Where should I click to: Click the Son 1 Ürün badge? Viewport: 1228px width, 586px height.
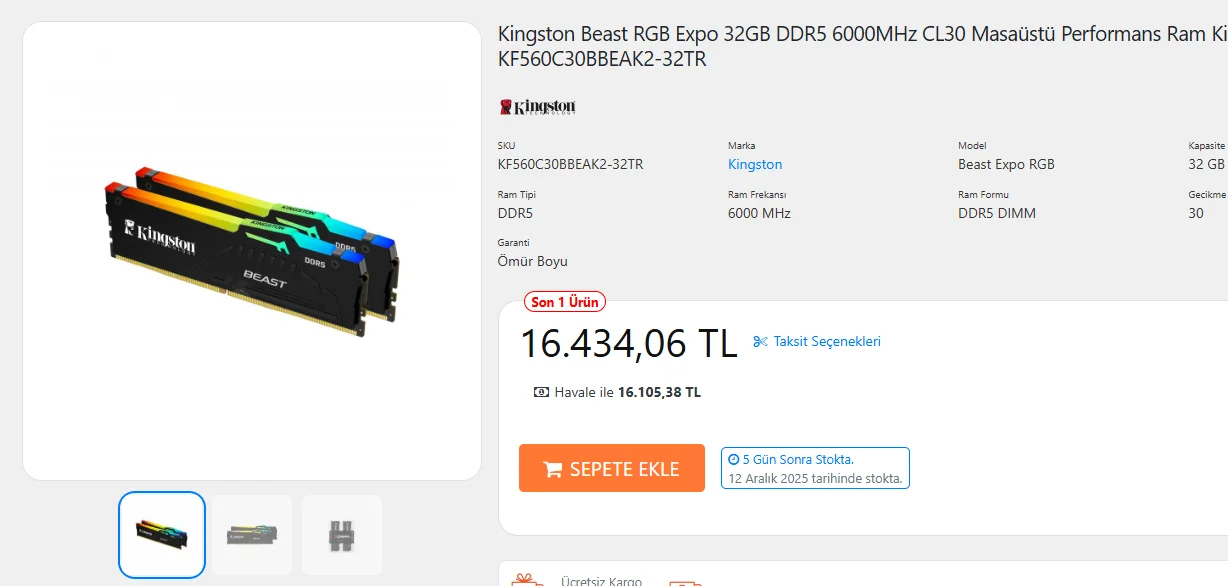click(x=565, y=302)
